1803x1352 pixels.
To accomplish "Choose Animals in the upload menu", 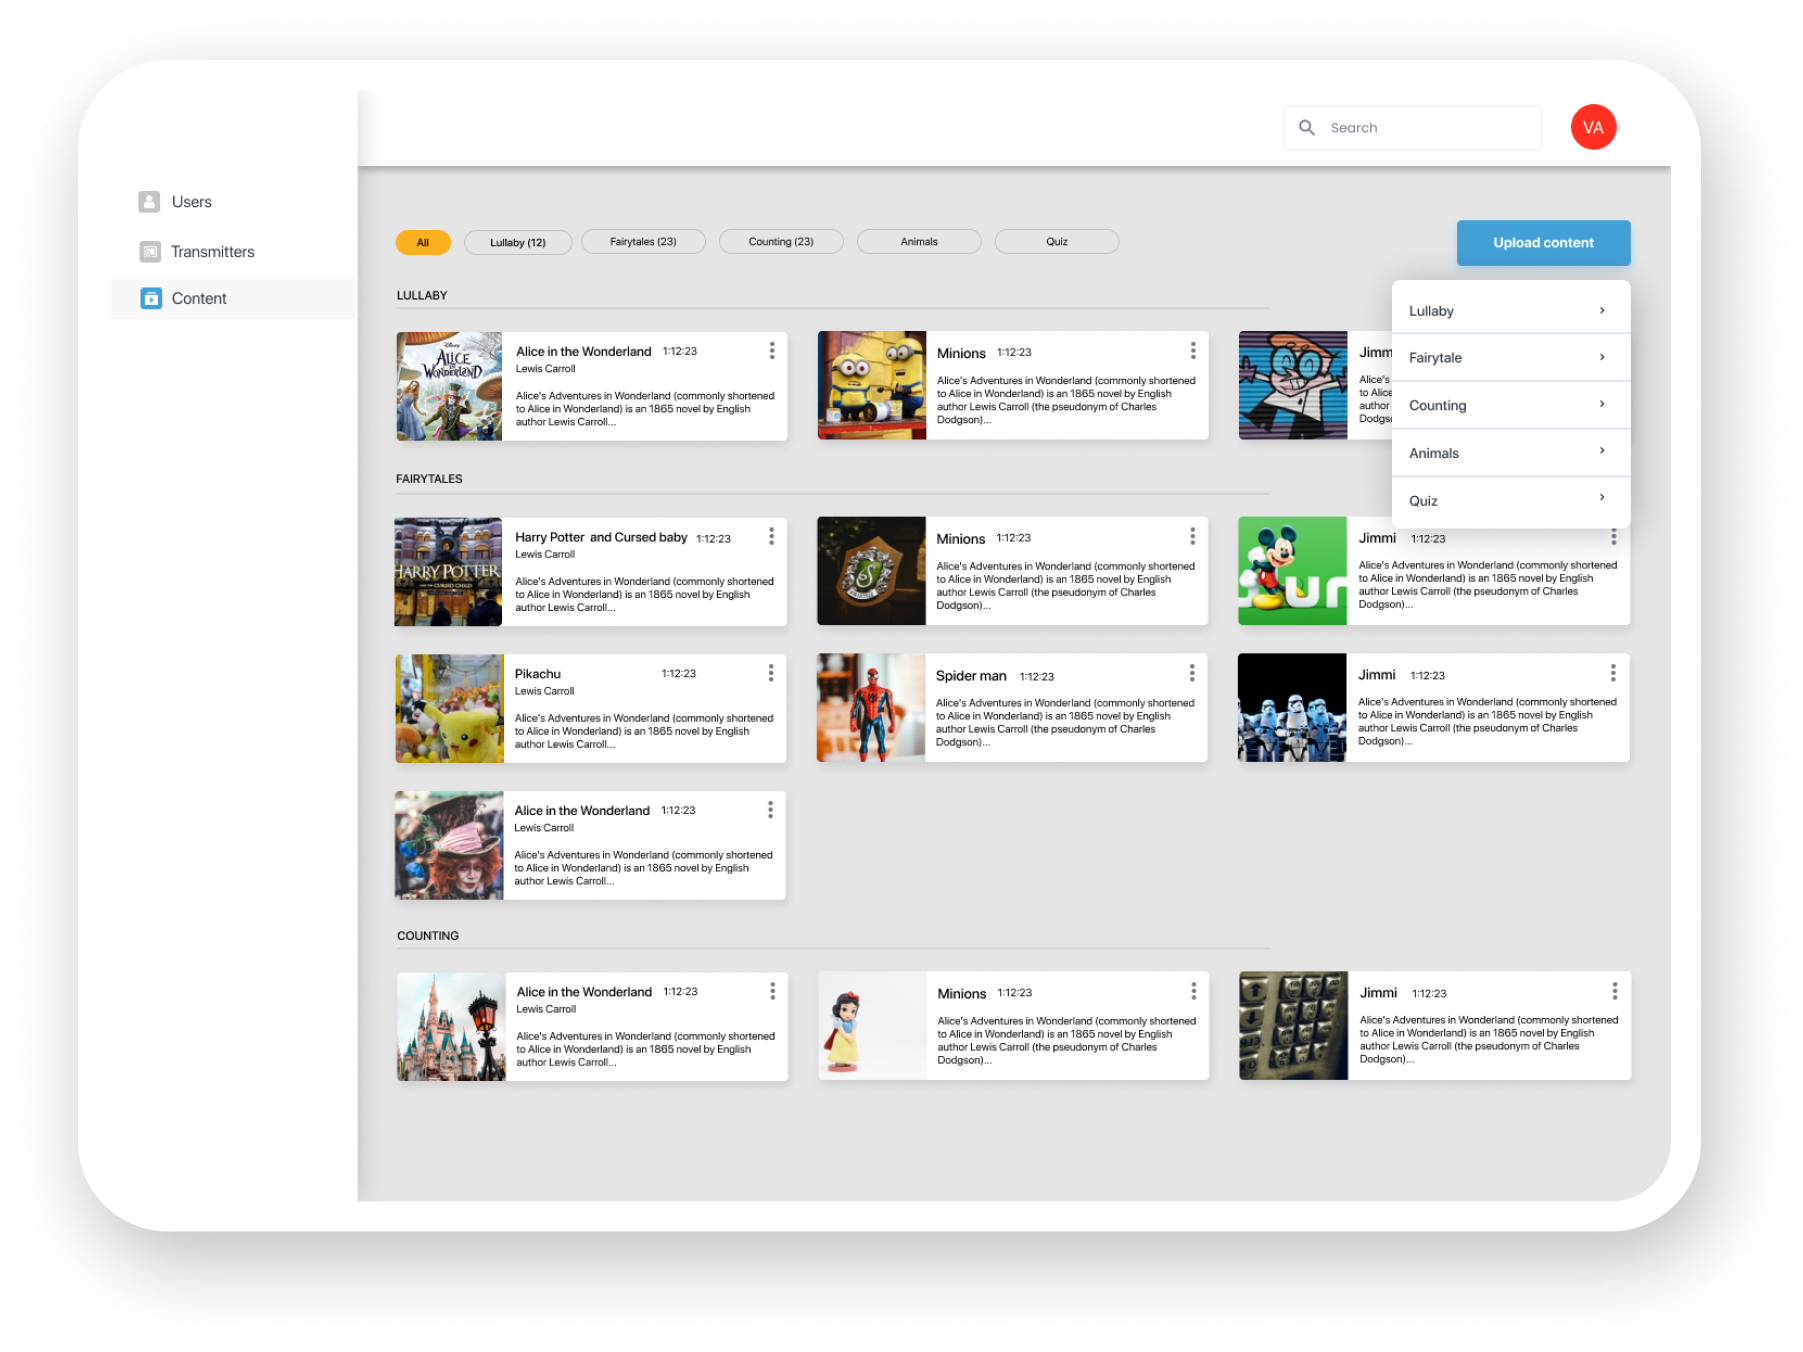I will [1511, 453].
